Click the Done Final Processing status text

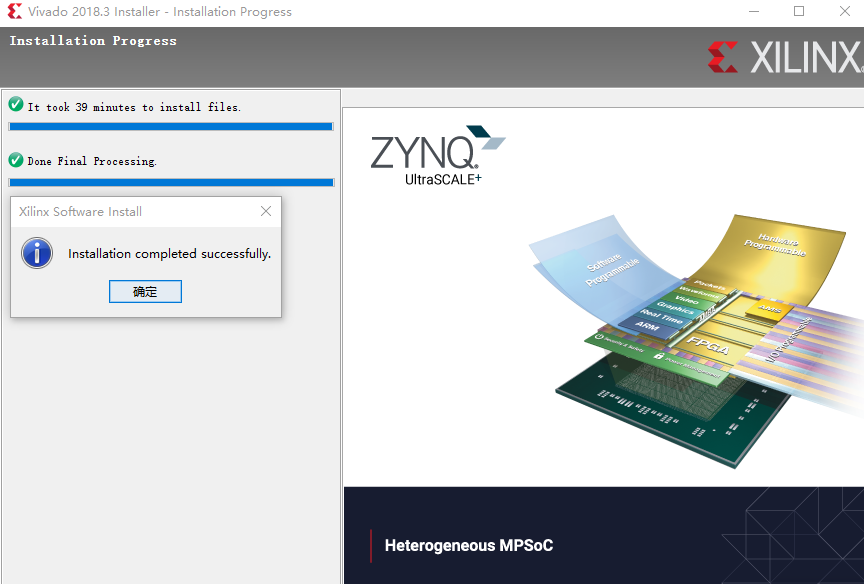tap(92, 161)
